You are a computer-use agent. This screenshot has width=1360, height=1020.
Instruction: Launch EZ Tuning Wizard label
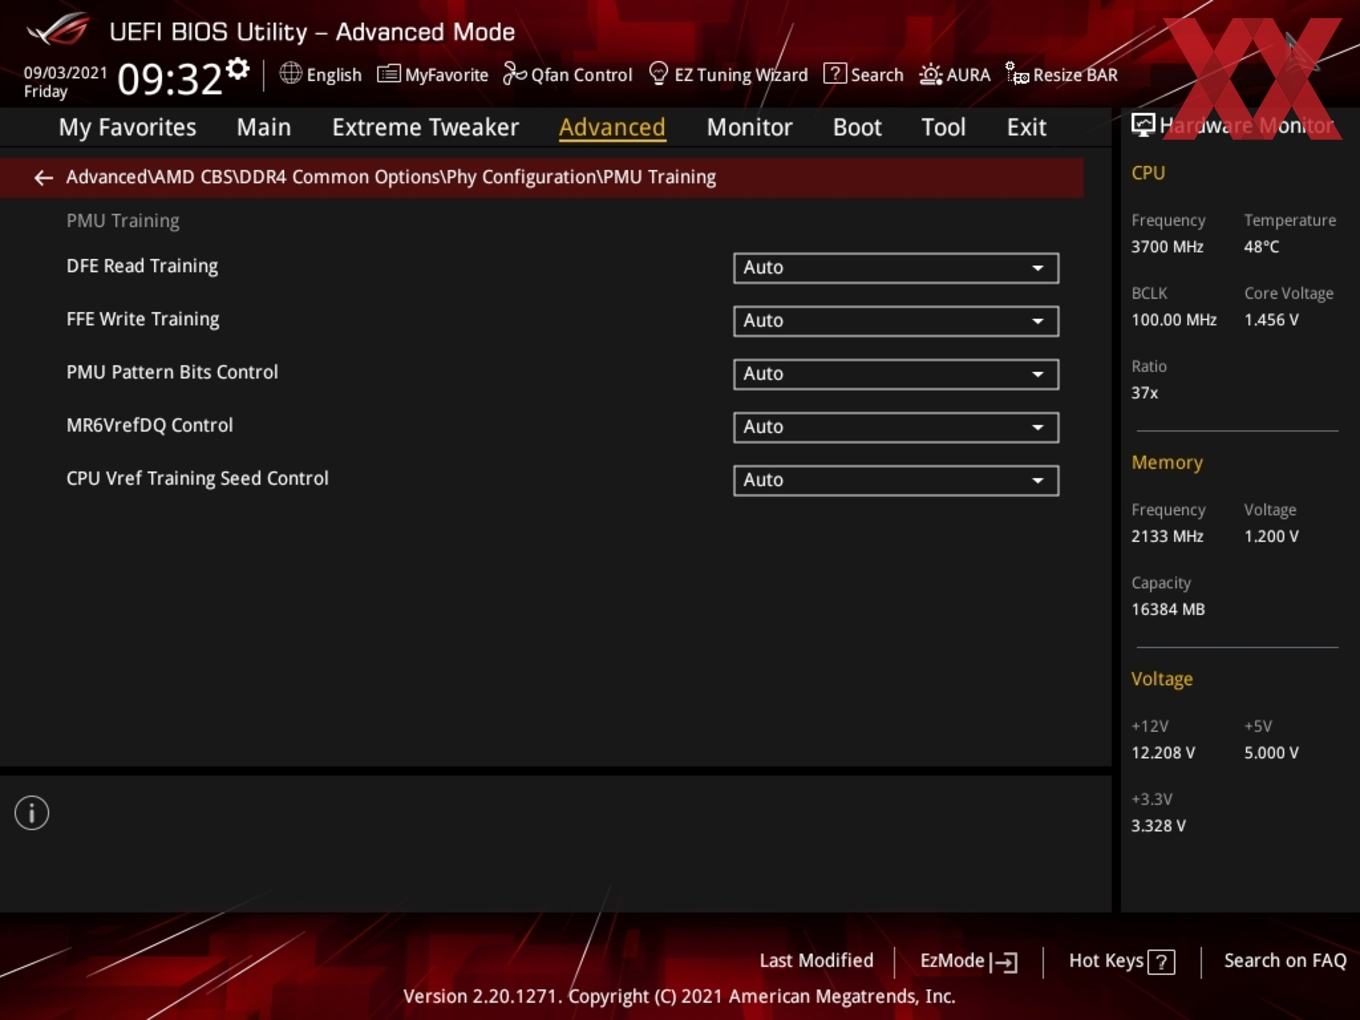click(x=741, y=75)
